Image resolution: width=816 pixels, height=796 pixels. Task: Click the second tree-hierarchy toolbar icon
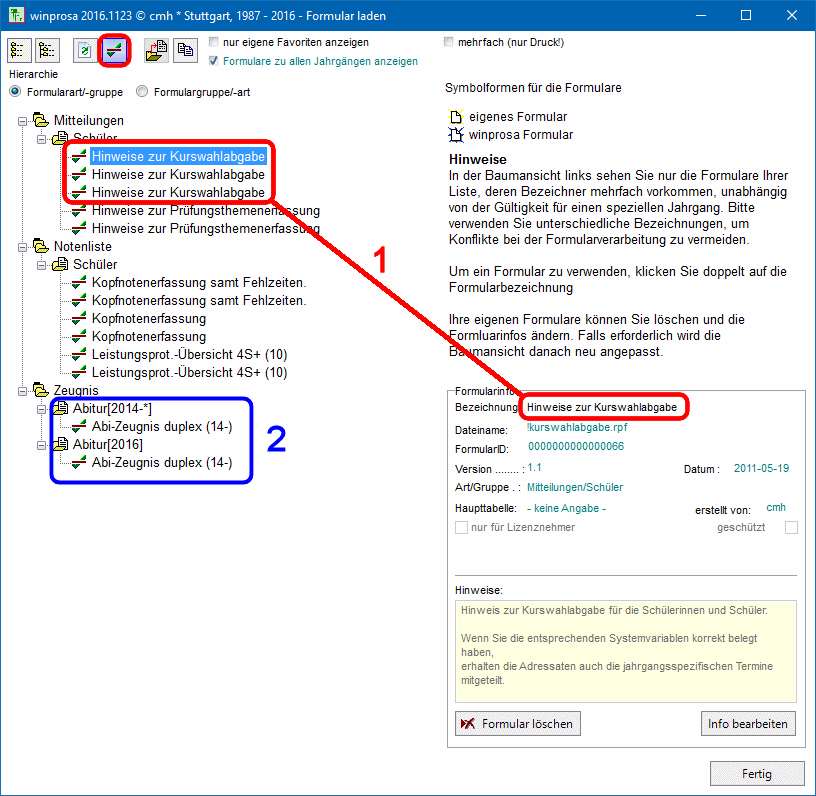(46, 50)
